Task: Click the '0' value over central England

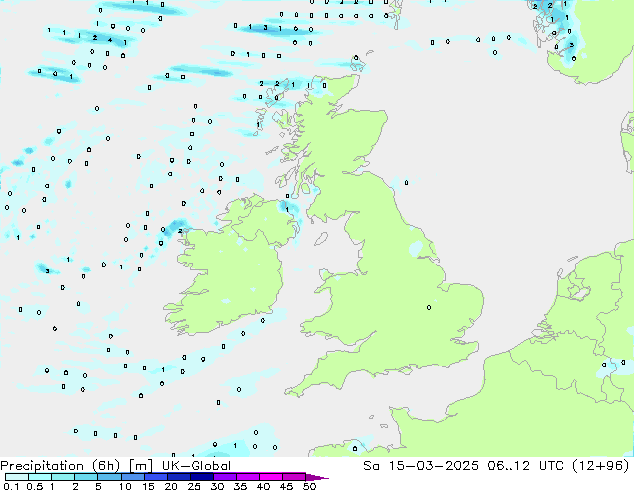Action: point(429,308)
